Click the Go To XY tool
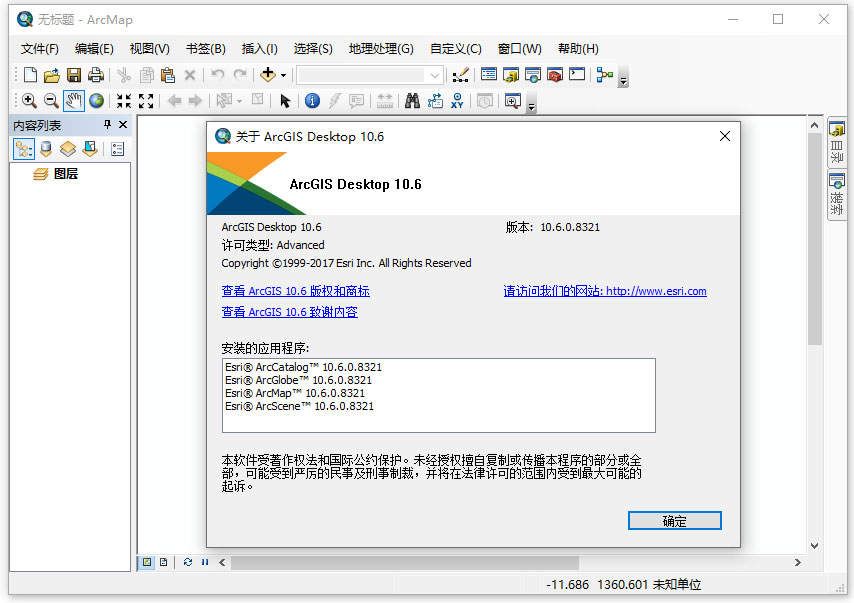This screenshot has width=854, height=603. pos(457,100)
